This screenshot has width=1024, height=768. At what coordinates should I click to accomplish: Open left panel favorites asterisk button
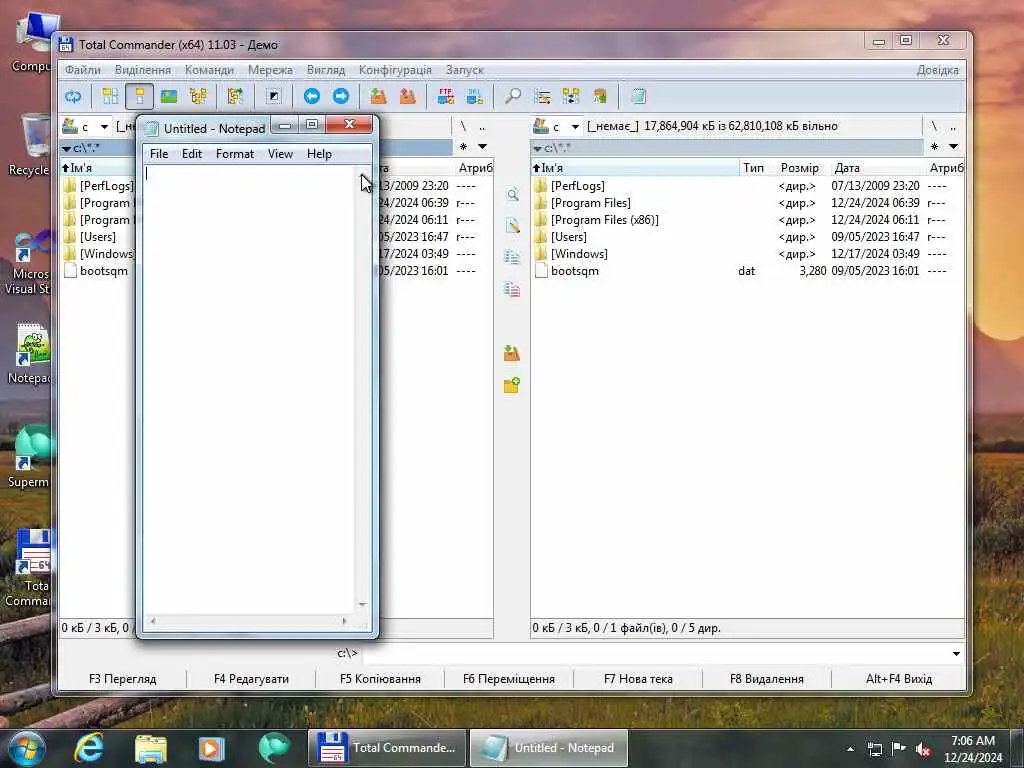464,147
